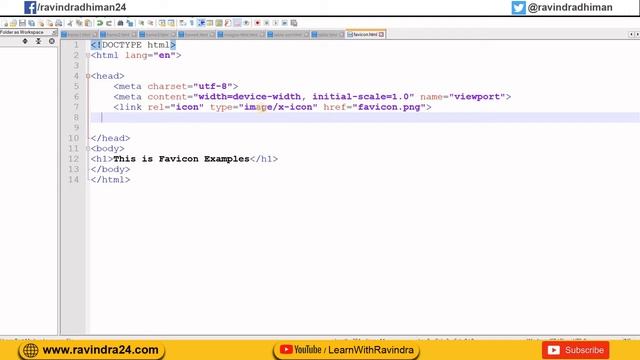Paste clipboard using the Paste toolbar icon
This screenshot has width=640, height=360.
pos(88,23)
